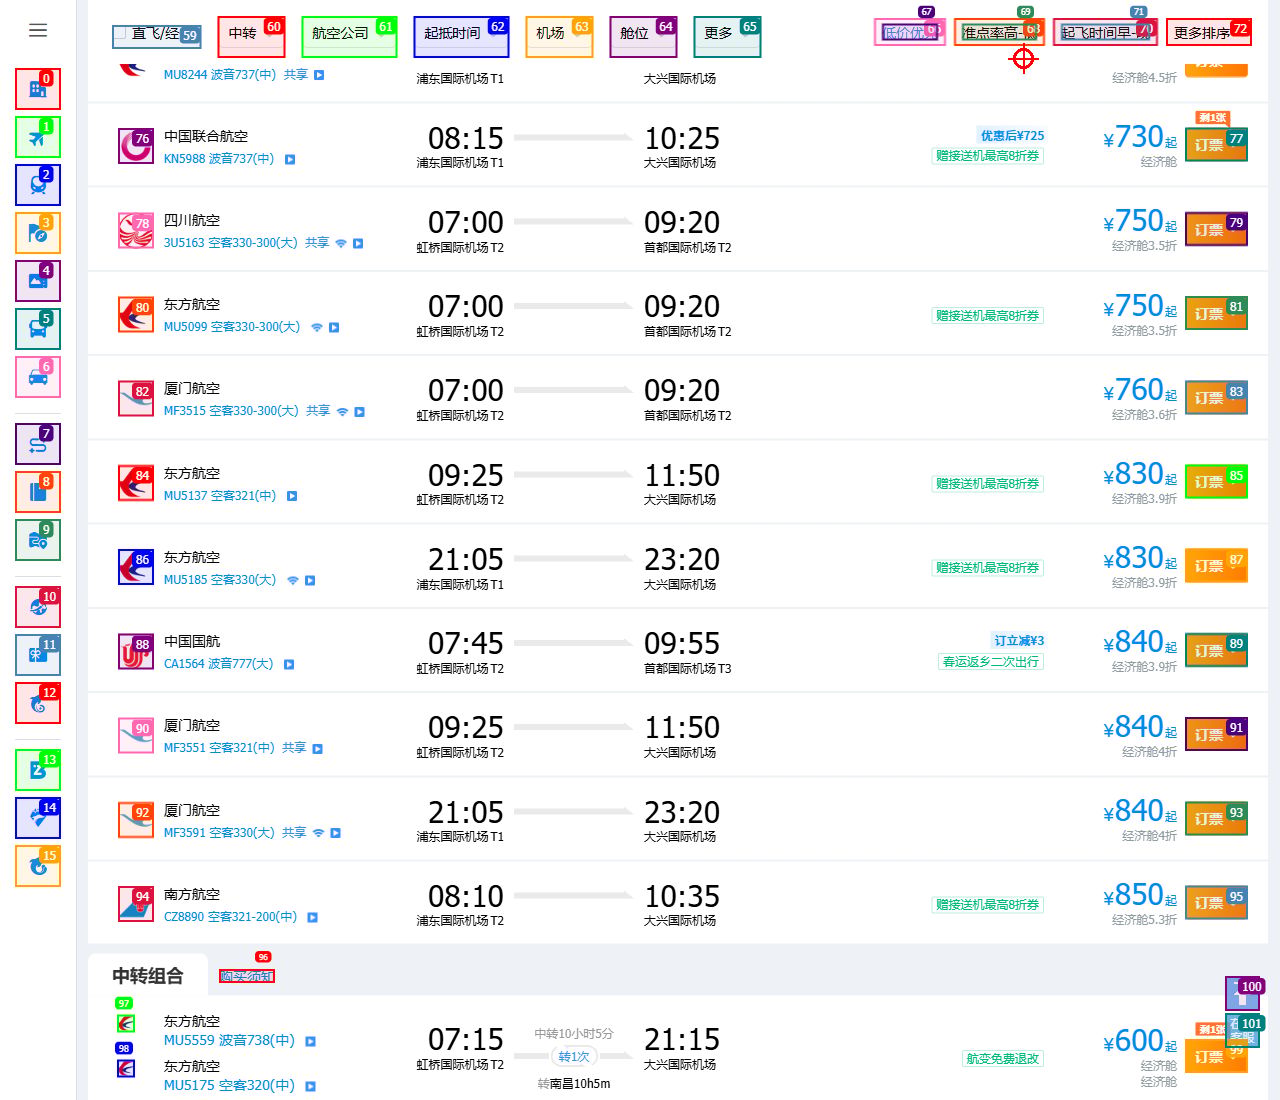Open the 购买须知 link beside 中转组合
The width and height of the screenshot is (1280, 1100).
click(x=246, y=976)
